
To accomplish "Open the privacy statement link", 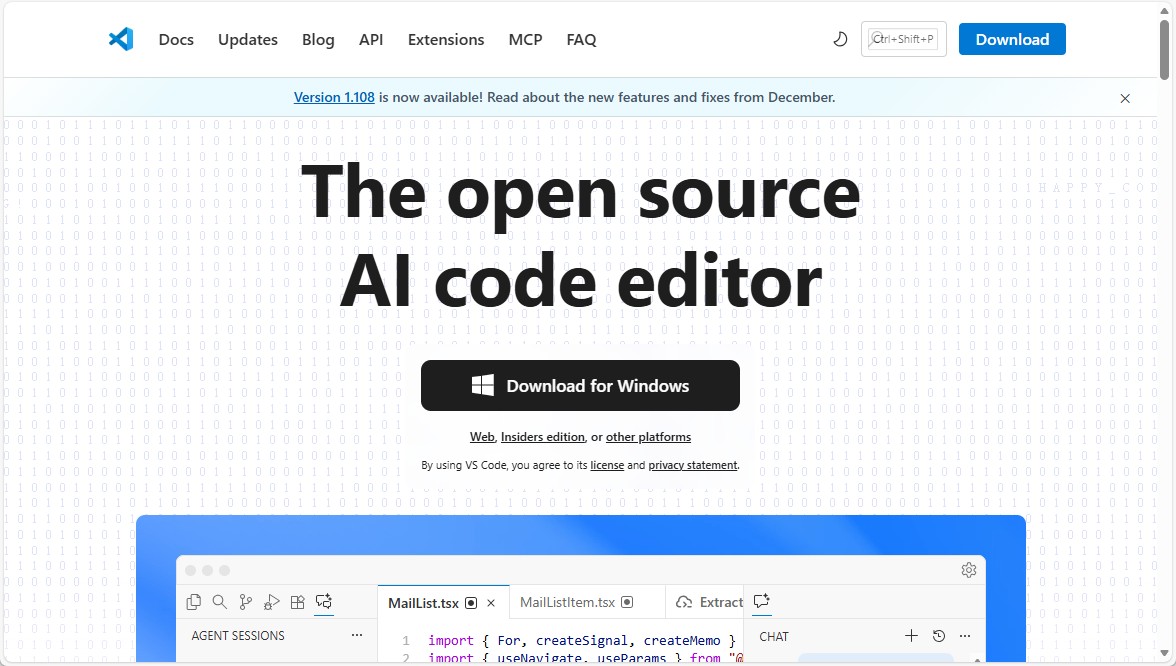I will pos(693,465).
